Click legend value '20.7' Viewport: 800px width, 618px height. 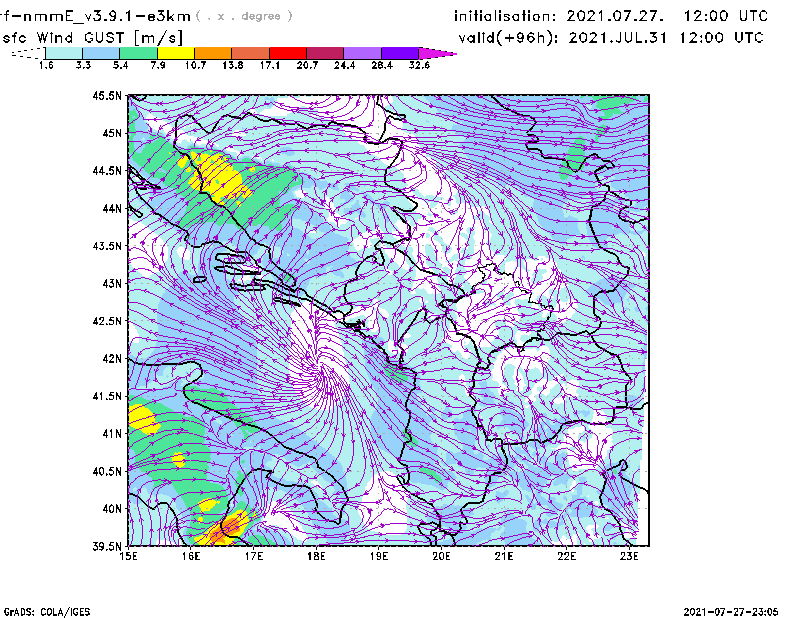(307, 65)
